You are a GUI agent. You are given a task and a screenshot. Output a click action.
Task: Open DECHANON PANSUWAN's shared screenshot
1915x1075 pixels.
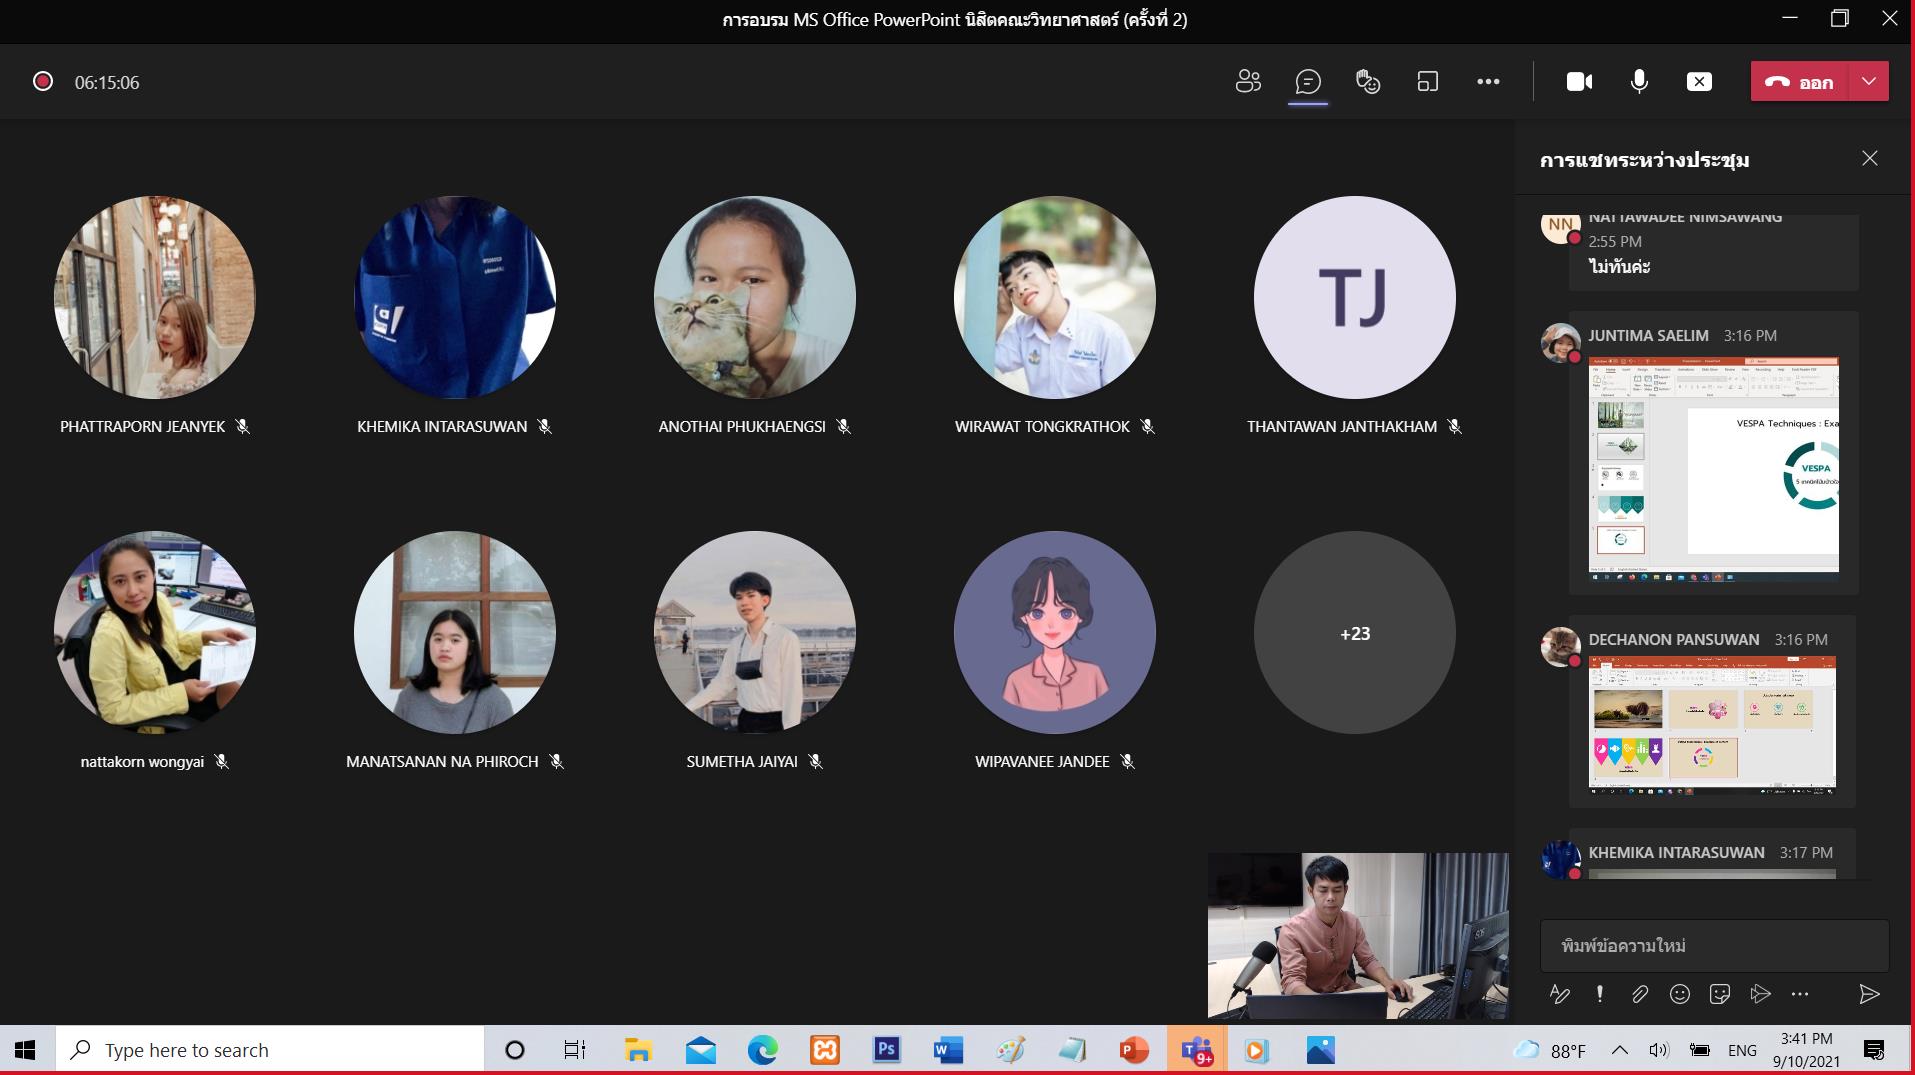coord(1712,726)
